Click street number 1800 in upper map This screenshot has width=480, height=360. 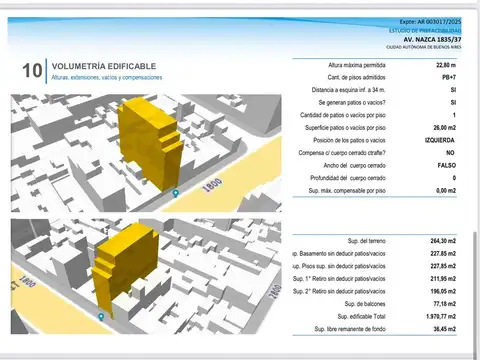click(212, 185)
